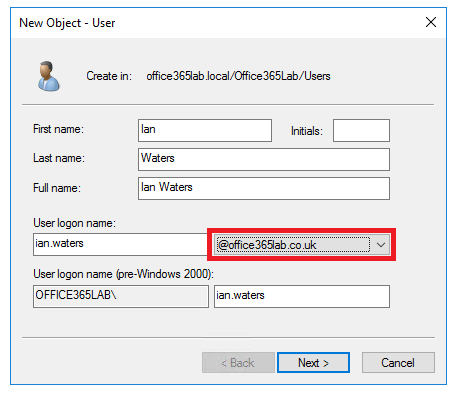Click the OFFICE365LAB\ domain prefix field

tap(121, 296)
